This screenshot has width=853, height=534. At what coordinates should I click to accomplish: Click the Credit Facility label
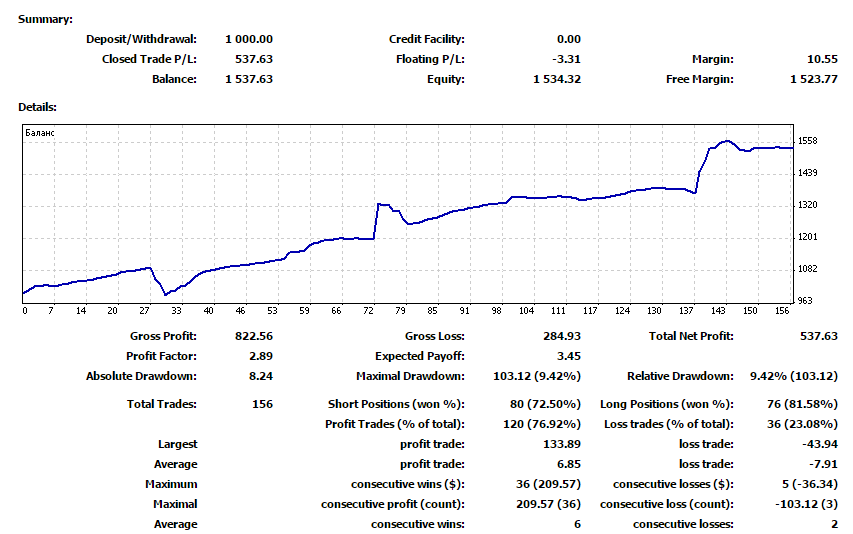pyautogui.click(x=426, y=39)
